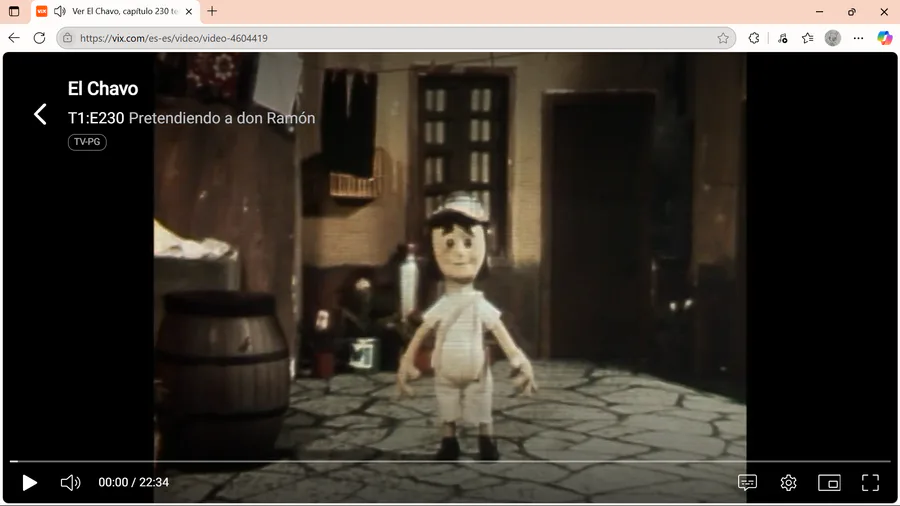Click episode title 'Pretendiendo a don Ramón'
This screenshot has height=506, width=900.
tap(222, 118)
